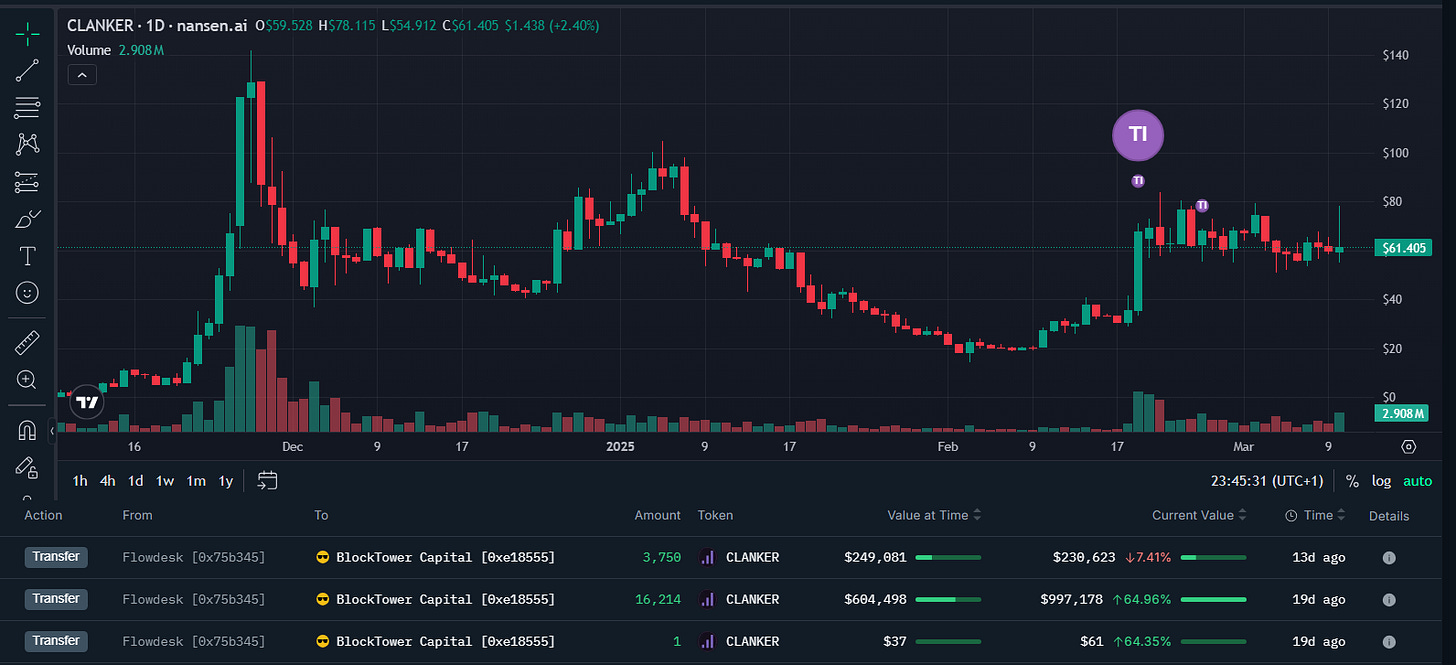Click the 13d ago time cell
This screenshot has height=665, width=1456.
click(1319, 557)
